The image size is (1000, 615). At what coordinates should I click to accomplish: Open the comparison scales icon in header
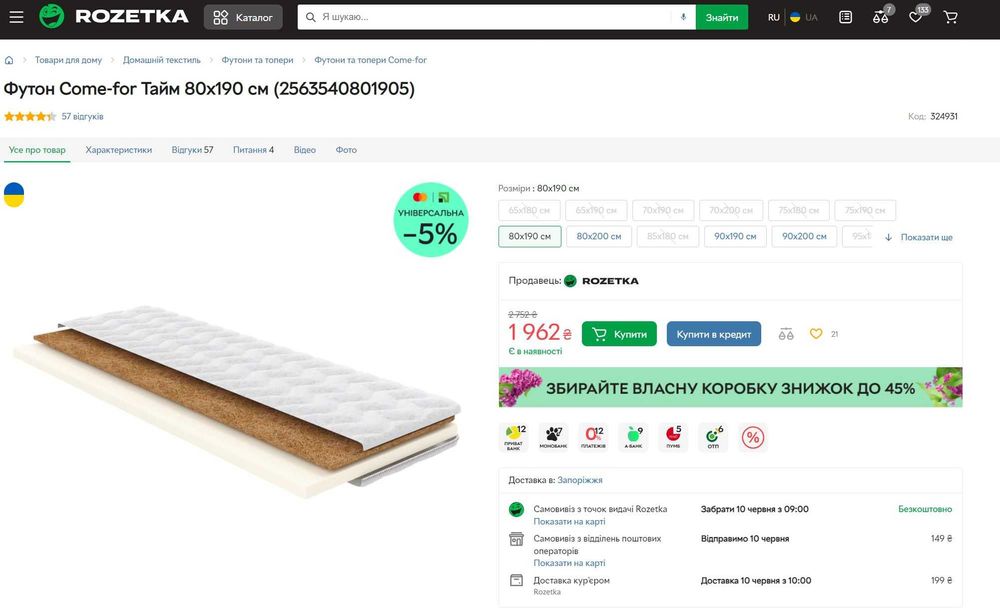pyautogui.click(x=880, y=17)
